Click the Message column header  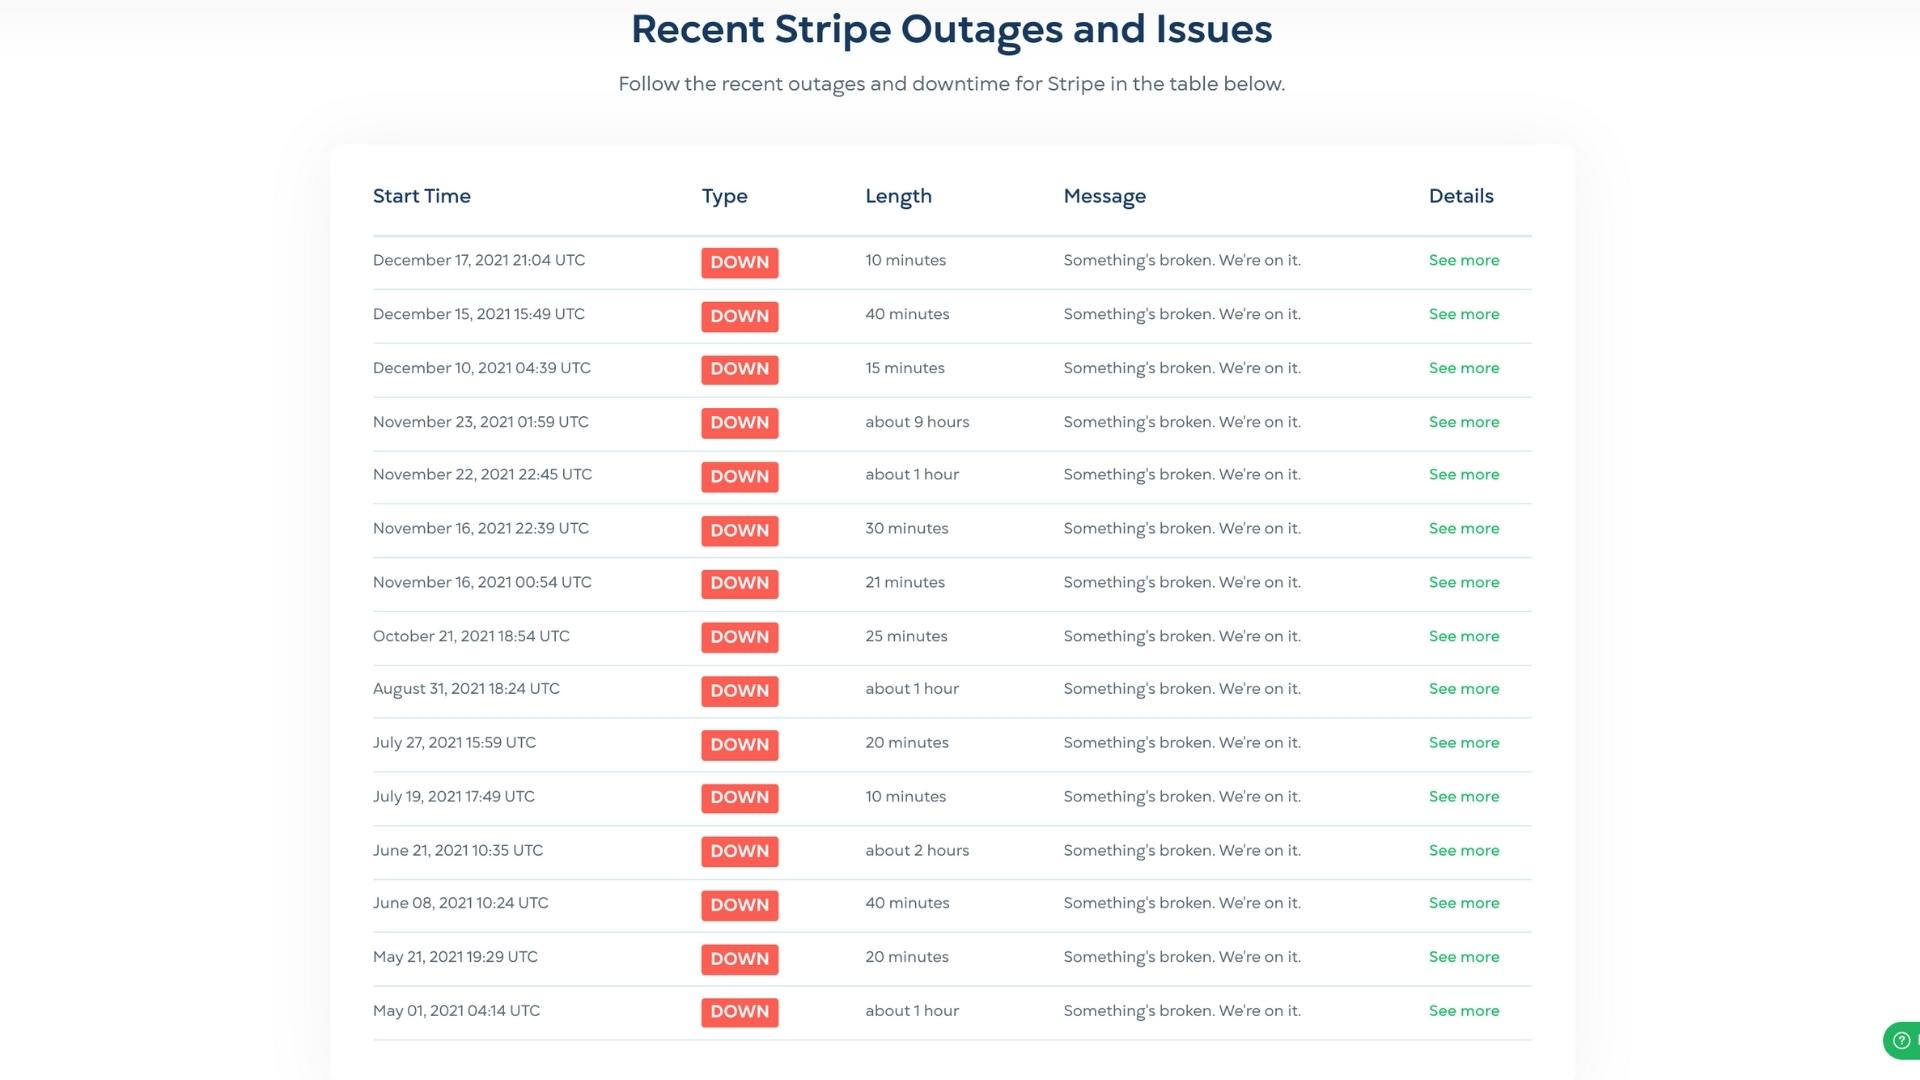pos(1105,196)
